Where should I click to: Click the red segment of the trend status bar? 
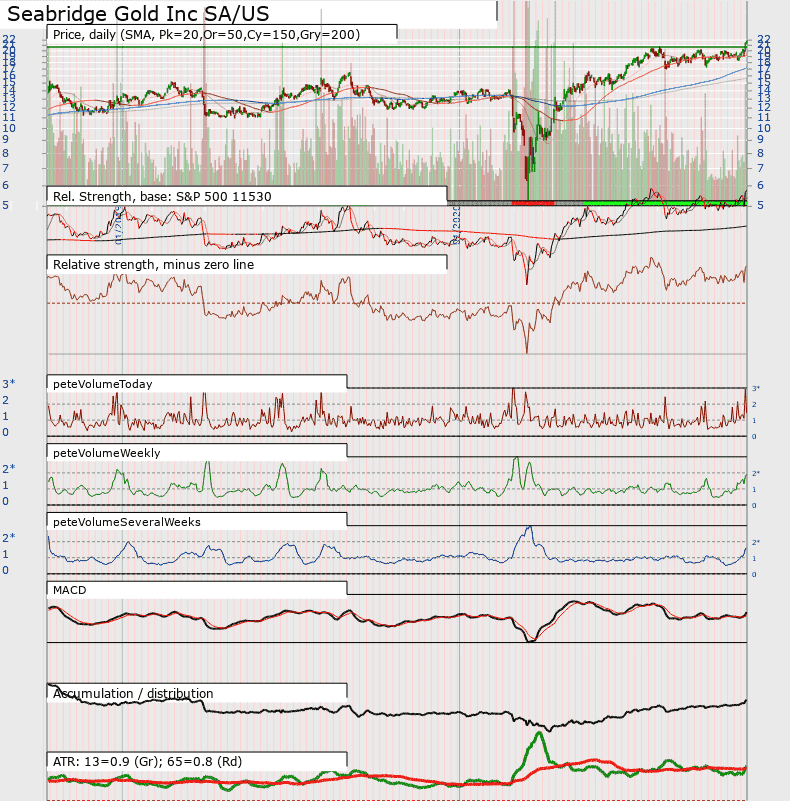(533, 203)
